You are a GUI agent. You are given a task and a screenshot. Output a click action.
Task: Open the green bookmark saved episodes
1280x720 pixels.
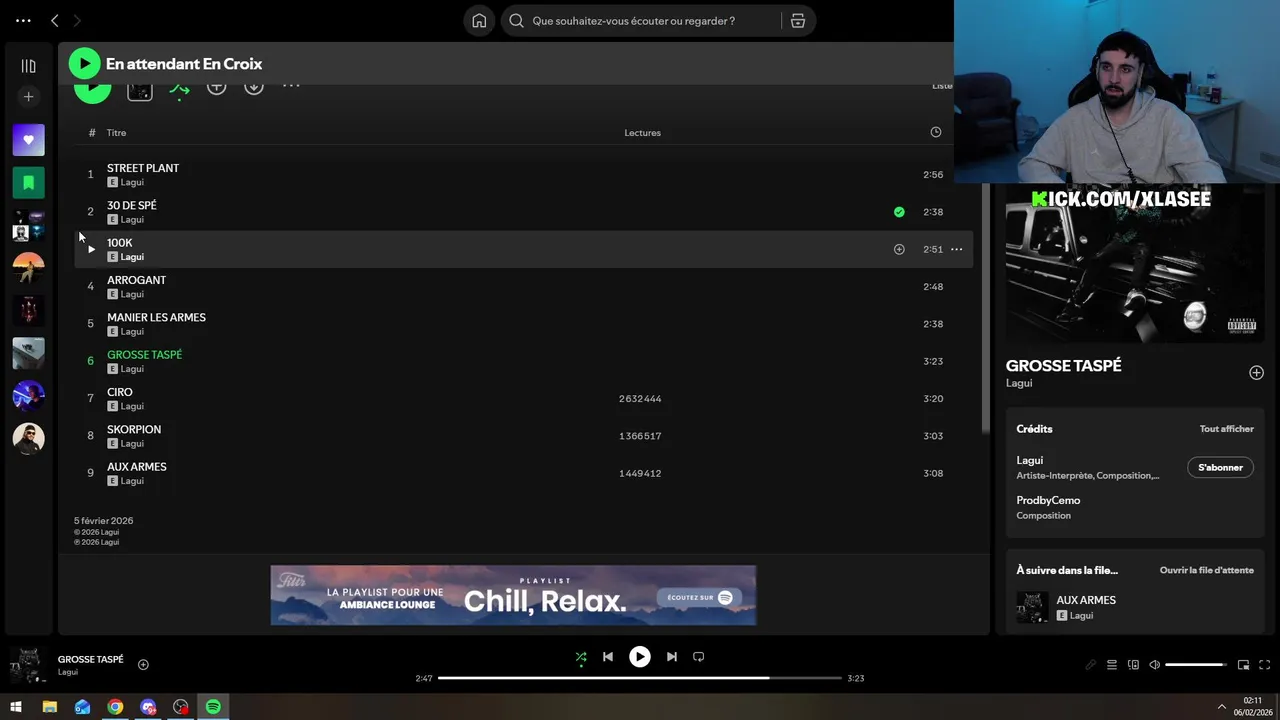pos(28,183)
